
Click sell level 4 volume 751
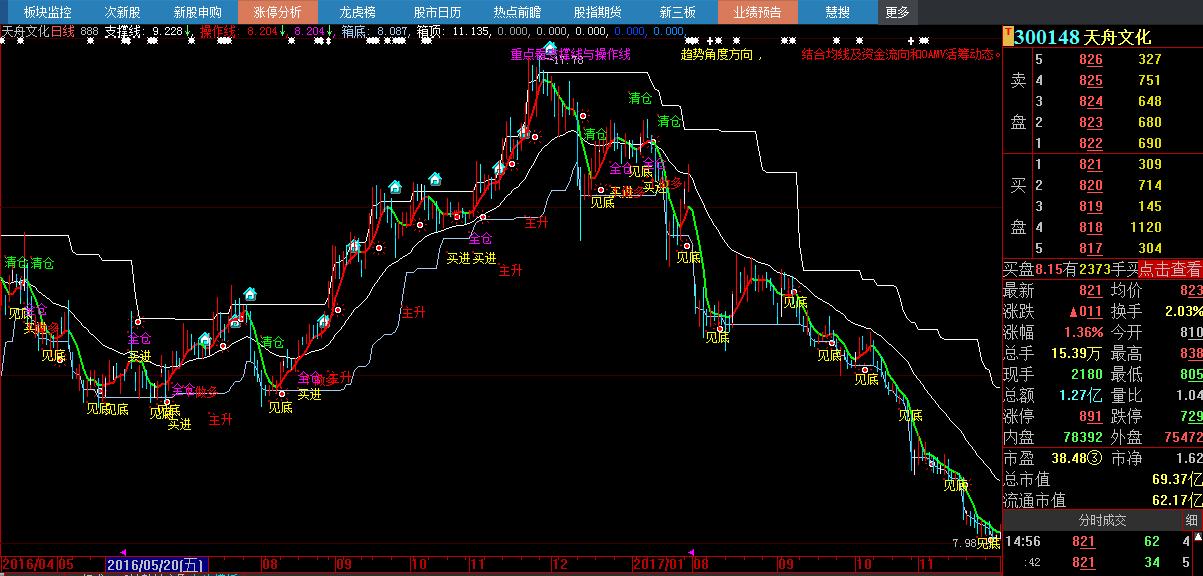tap(1149, 80)
